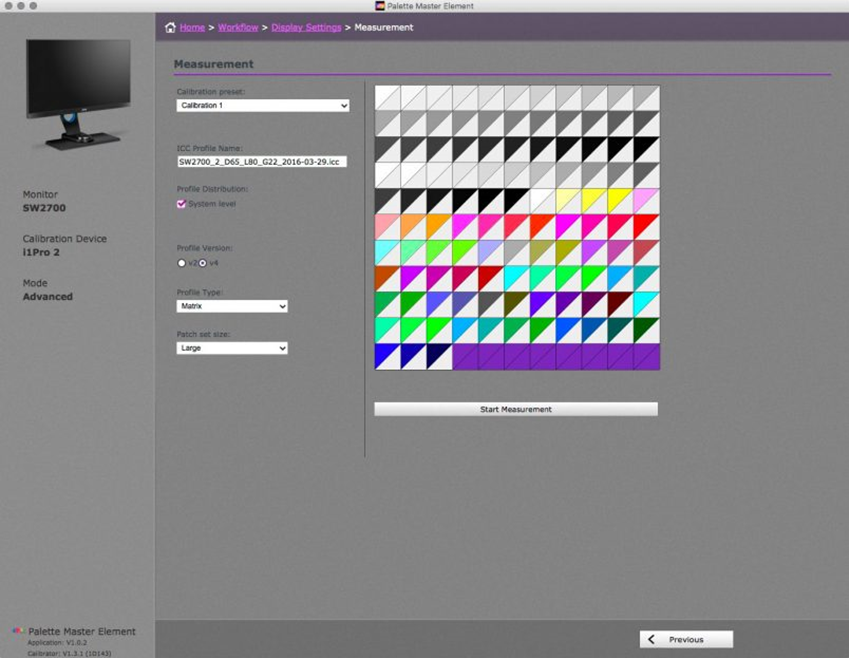Click the ICC Profile Name text field
The width and height of the screenshot is (849, 658).
262,162
